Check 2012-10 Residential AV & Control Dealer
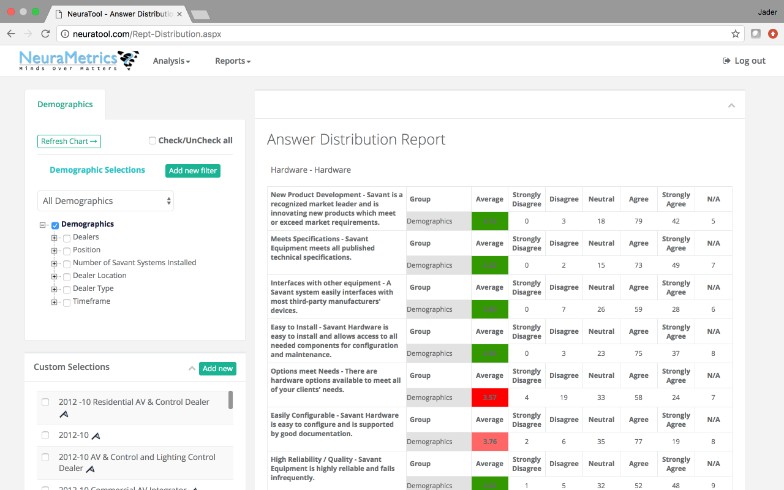Screen dimensions: 784x490 [x=45, y=402]
